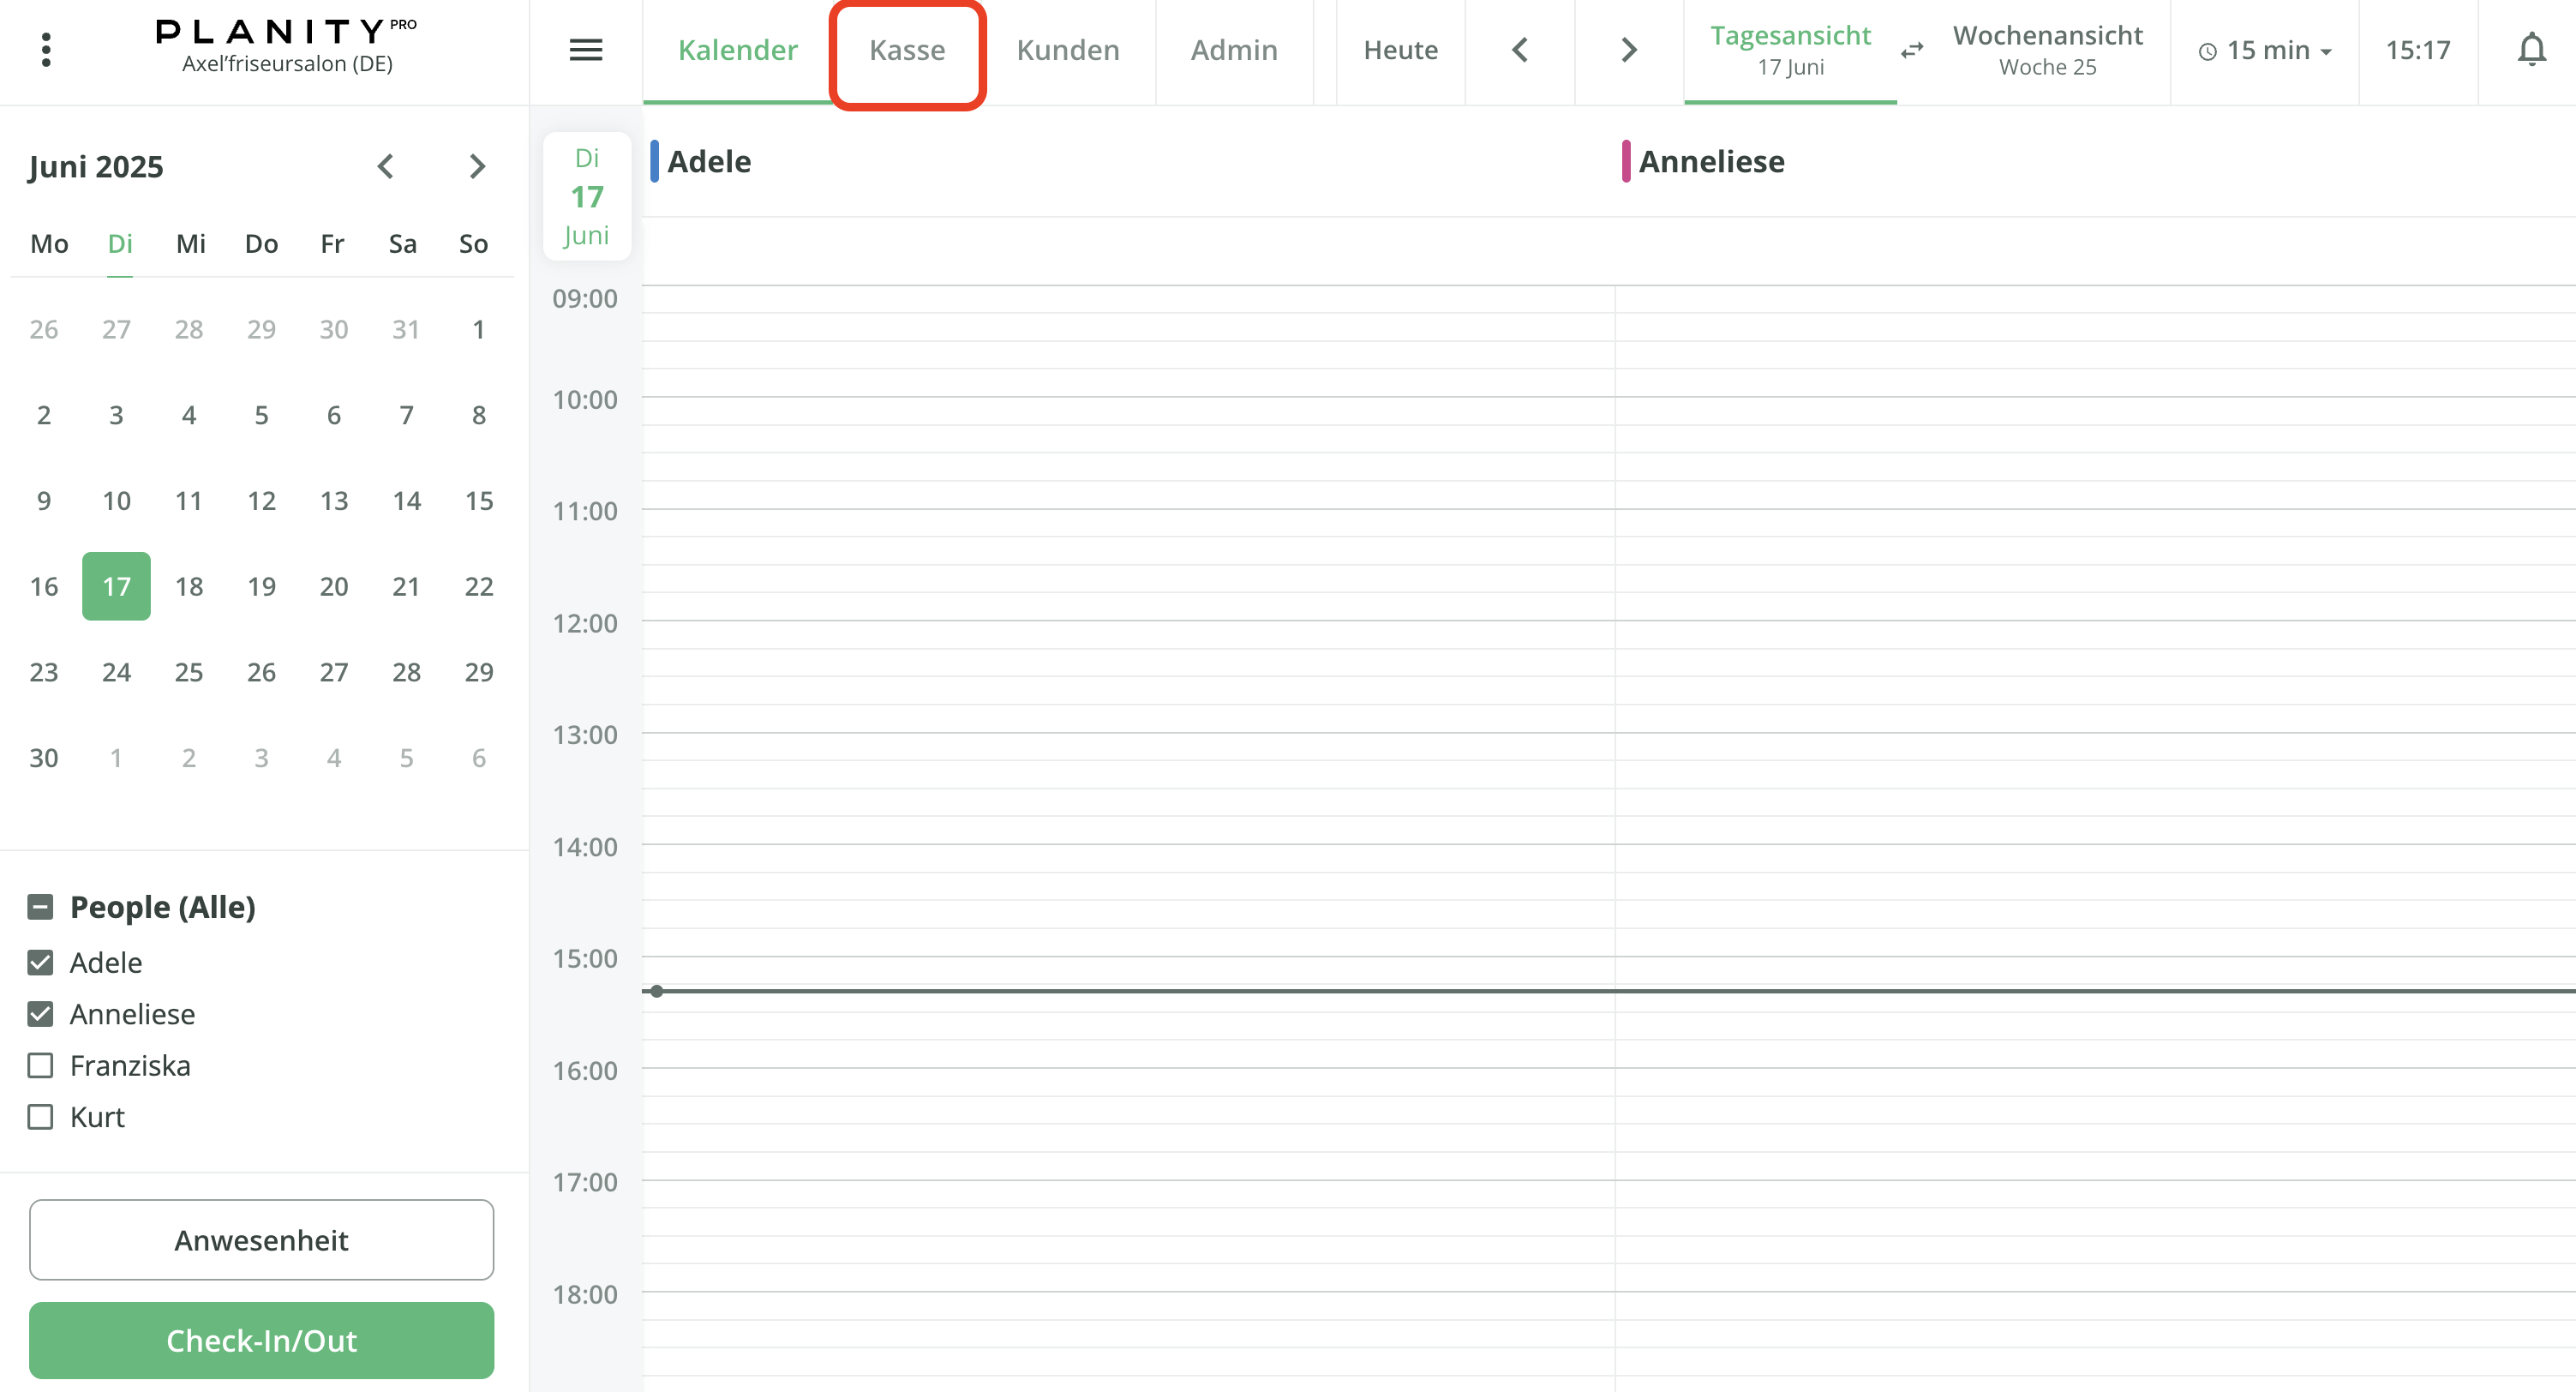
Task: Open the notifications bell
Action: (2530, 50)
